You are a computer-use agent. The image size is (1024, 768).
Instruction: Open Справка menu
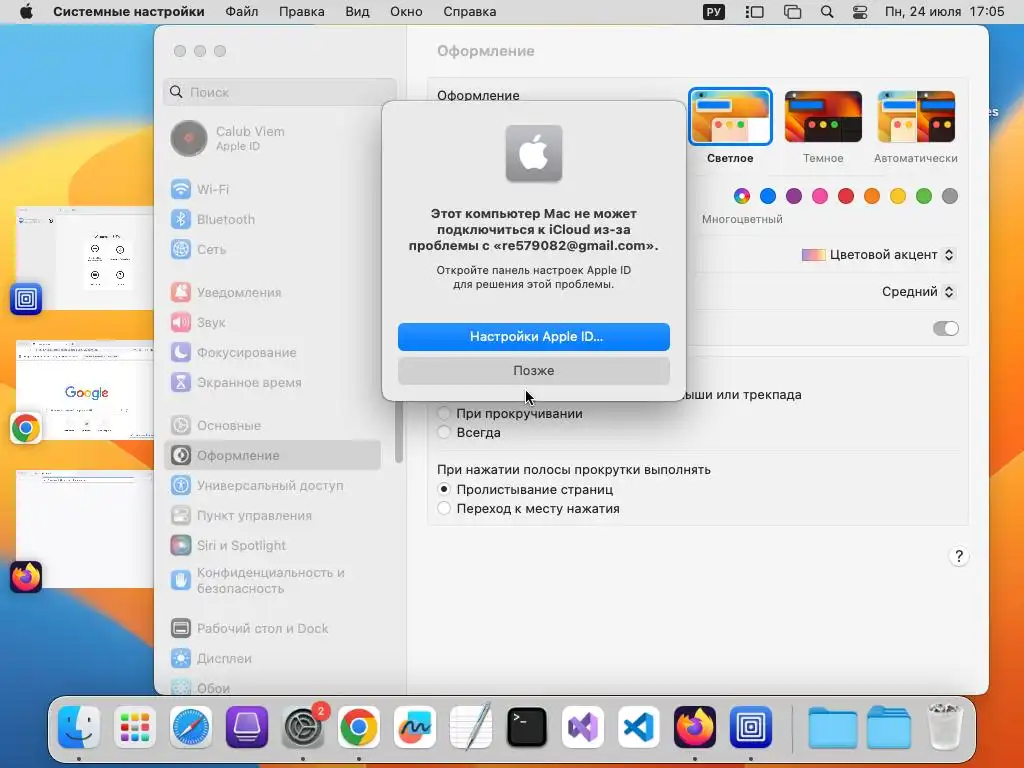click(470, 12)
